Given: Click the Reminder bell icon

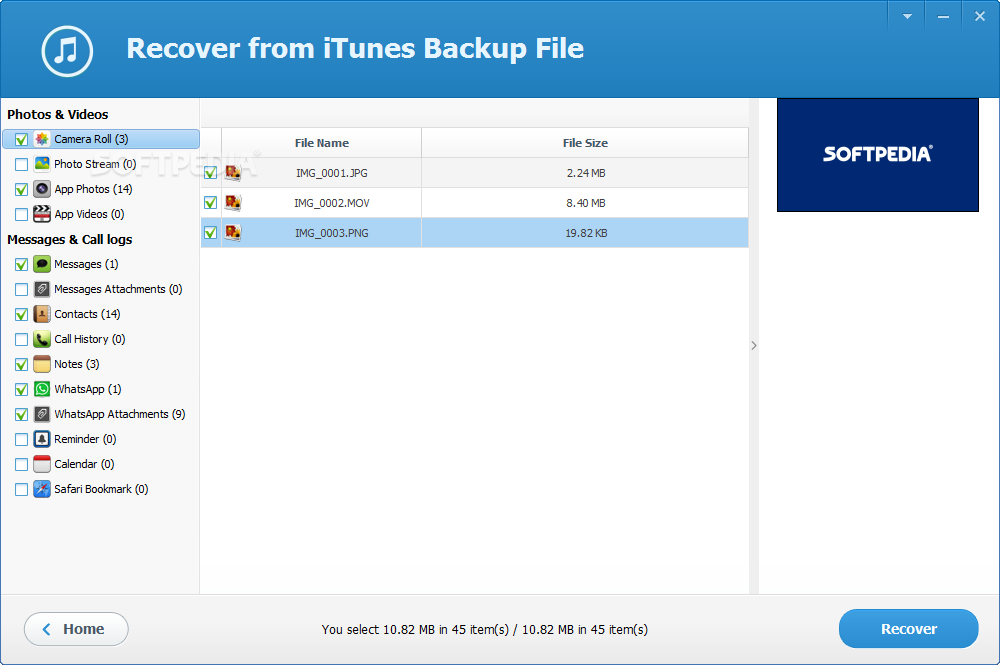Looking at the screenshot, I should coord(42,439).
